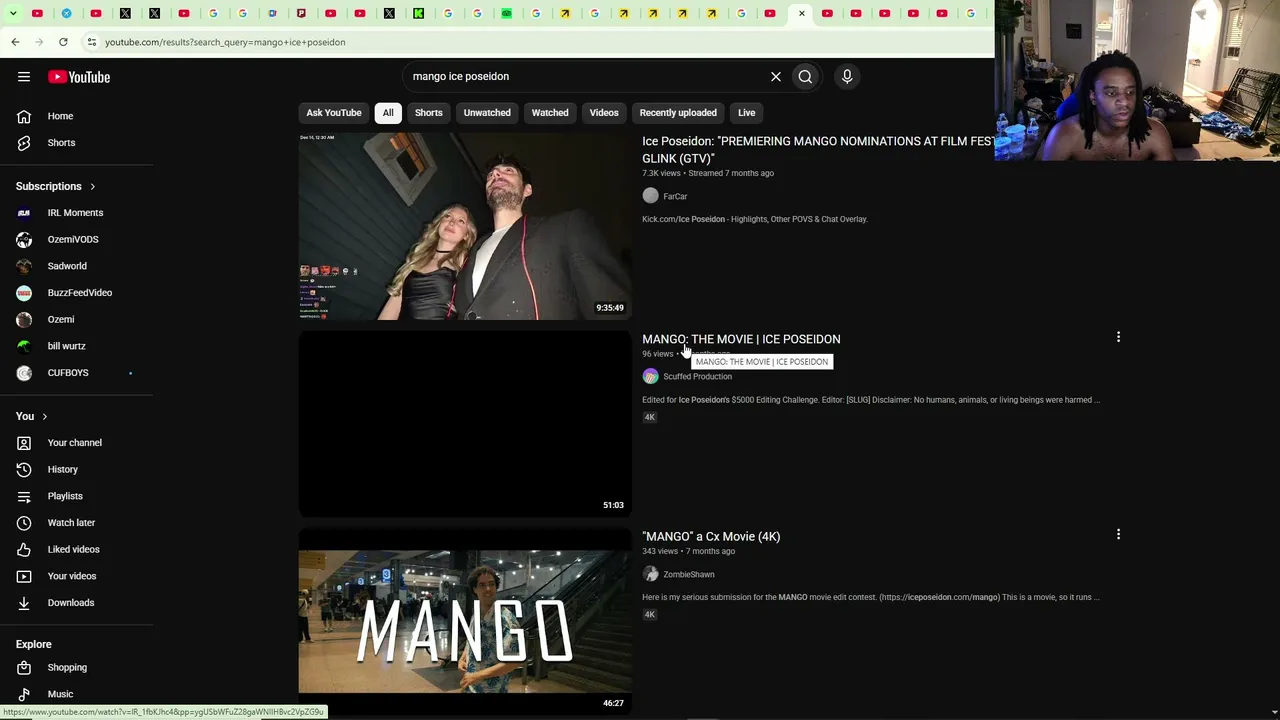Select the All filter chip
The image size is (1280, 720).
(x=388, y=113)
